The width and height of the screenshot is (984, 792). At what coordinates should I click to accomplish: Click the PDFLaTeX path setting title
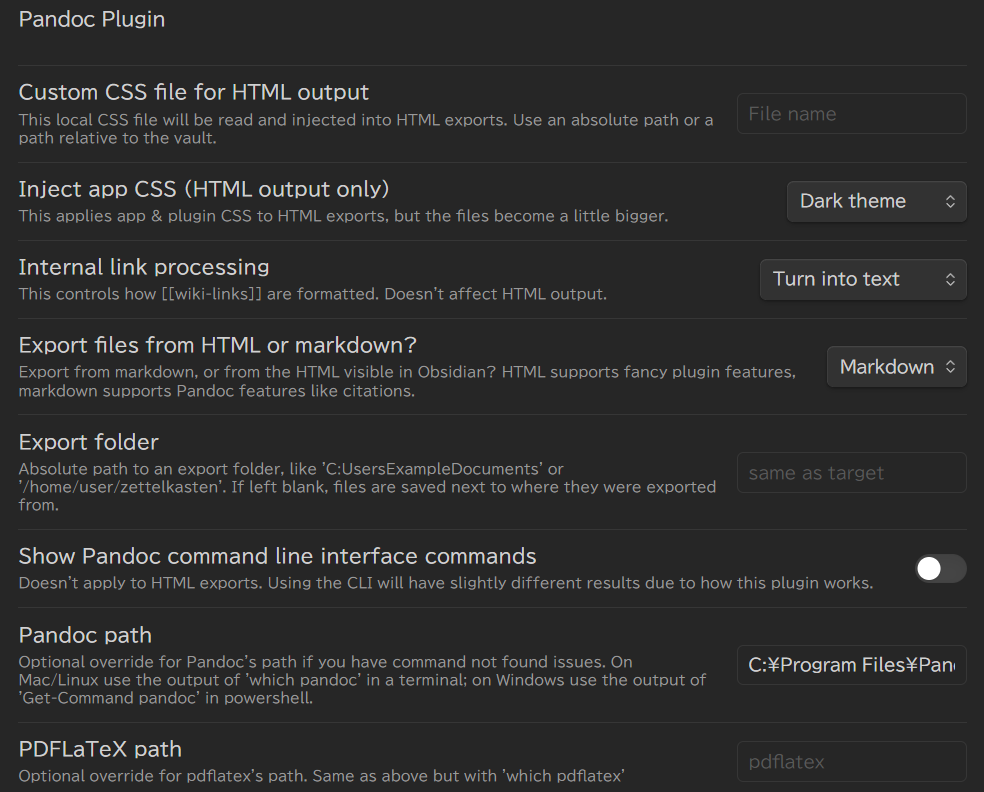click(100, 749)
